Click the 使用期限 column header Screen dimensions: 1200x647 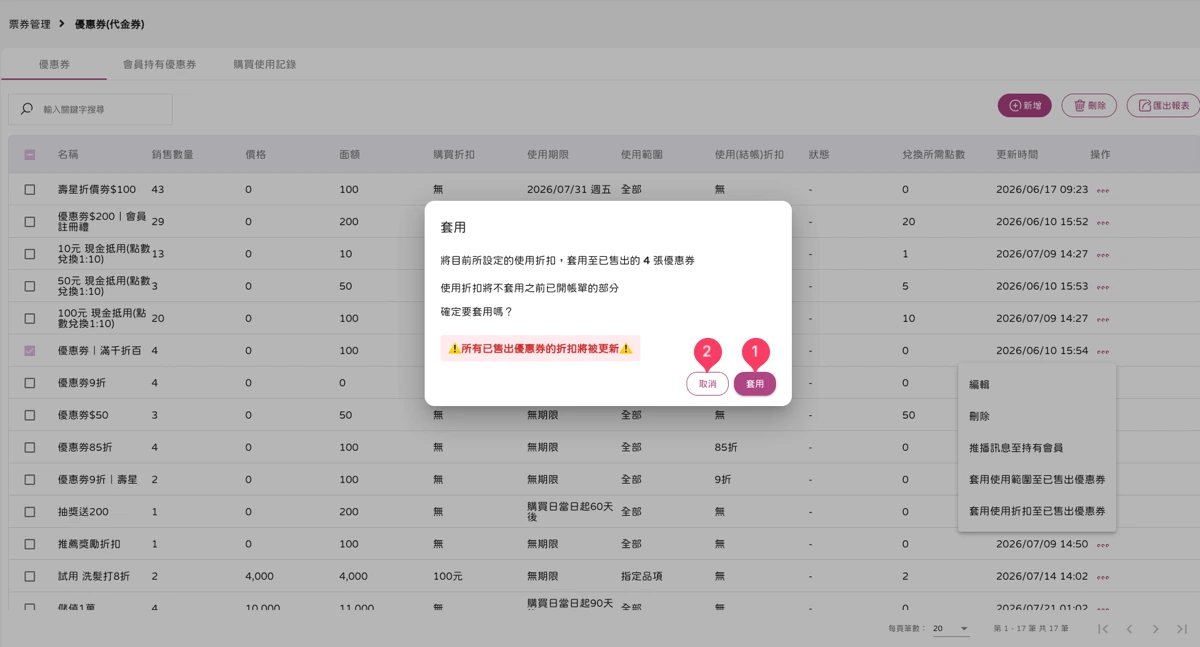coord(548,155)
